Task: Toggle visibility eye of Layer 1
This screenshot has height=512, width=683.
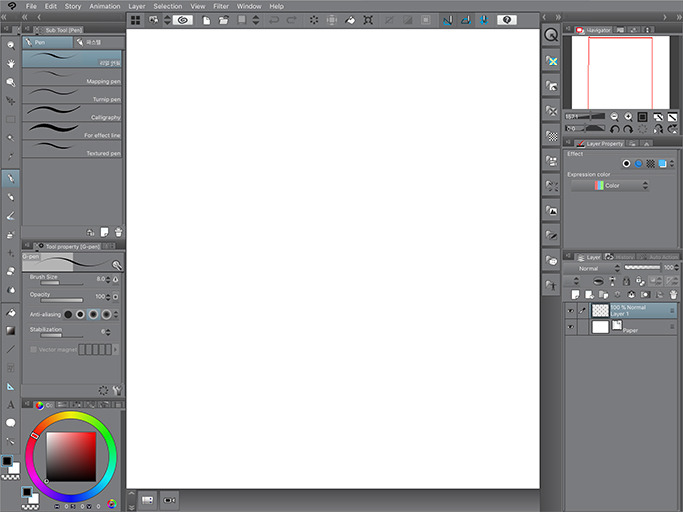Action: (570, 311)
